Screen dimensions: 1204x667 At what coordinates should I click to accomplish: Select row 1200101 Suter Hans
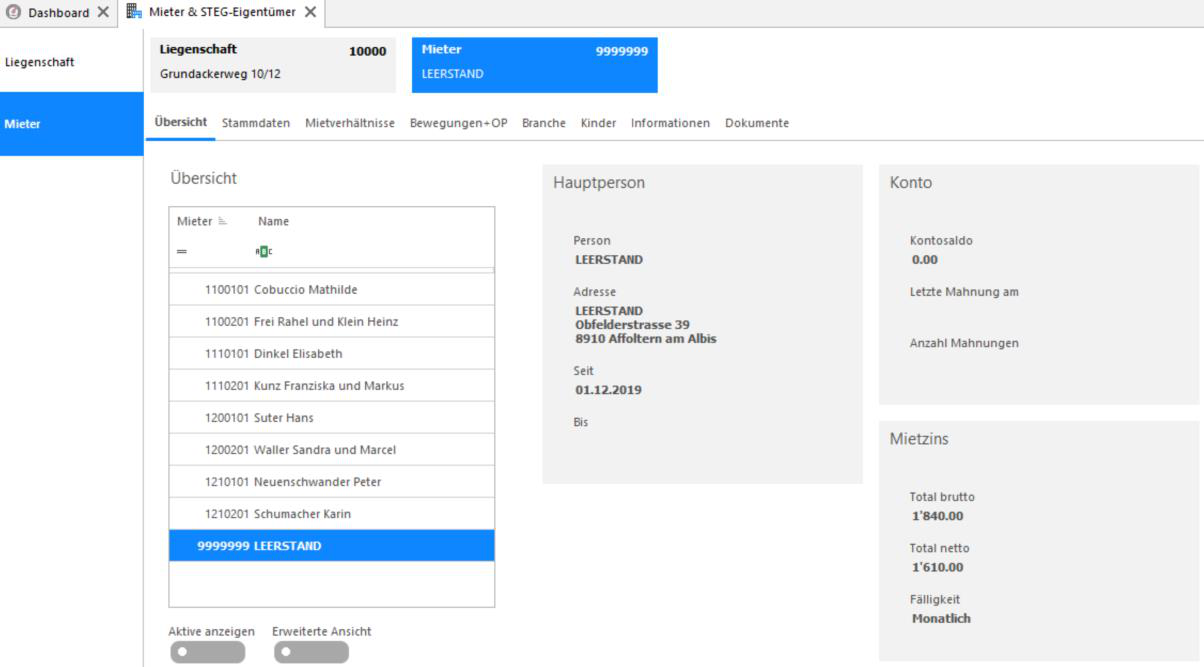332,418
